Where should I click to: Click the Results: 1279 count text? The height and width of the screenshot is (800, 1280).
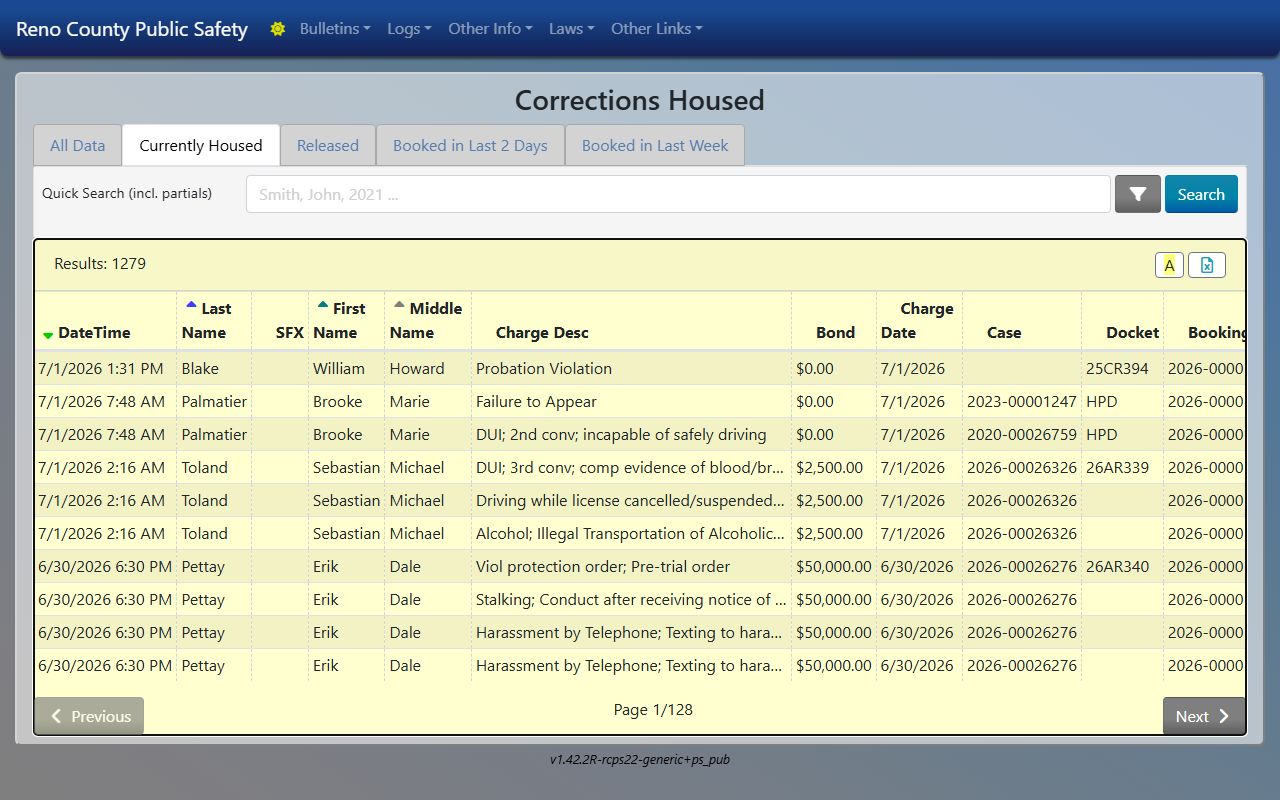[x=100, y=264]
